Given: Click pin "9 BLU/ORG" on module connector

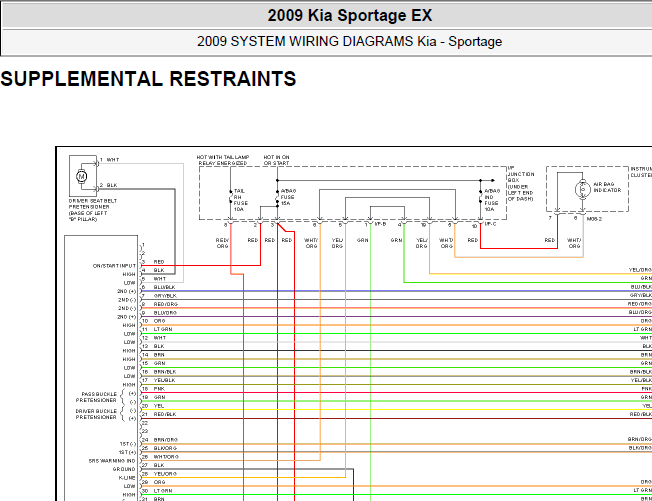Looking at the screenshot, I should coord(160,313).
